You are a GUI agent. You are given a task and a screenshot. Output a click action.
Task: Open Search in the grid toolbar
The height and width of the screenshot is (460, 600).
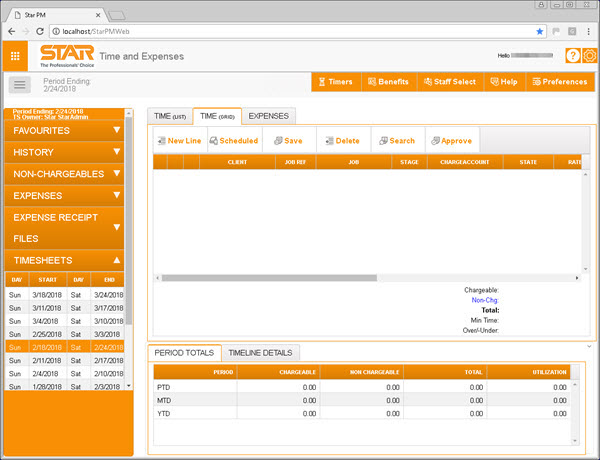397,141
